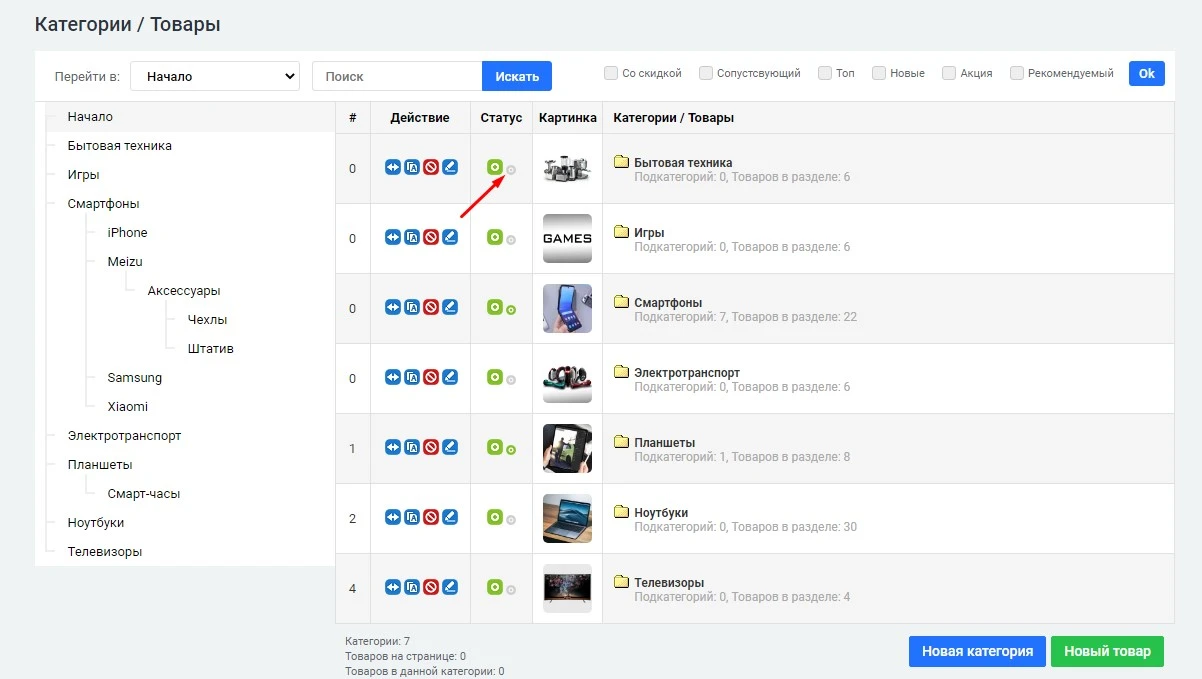This screenshot has height=679, width=1202.
Task: Check the Рекомендуемый filter box
Action: coord(1016,72)
